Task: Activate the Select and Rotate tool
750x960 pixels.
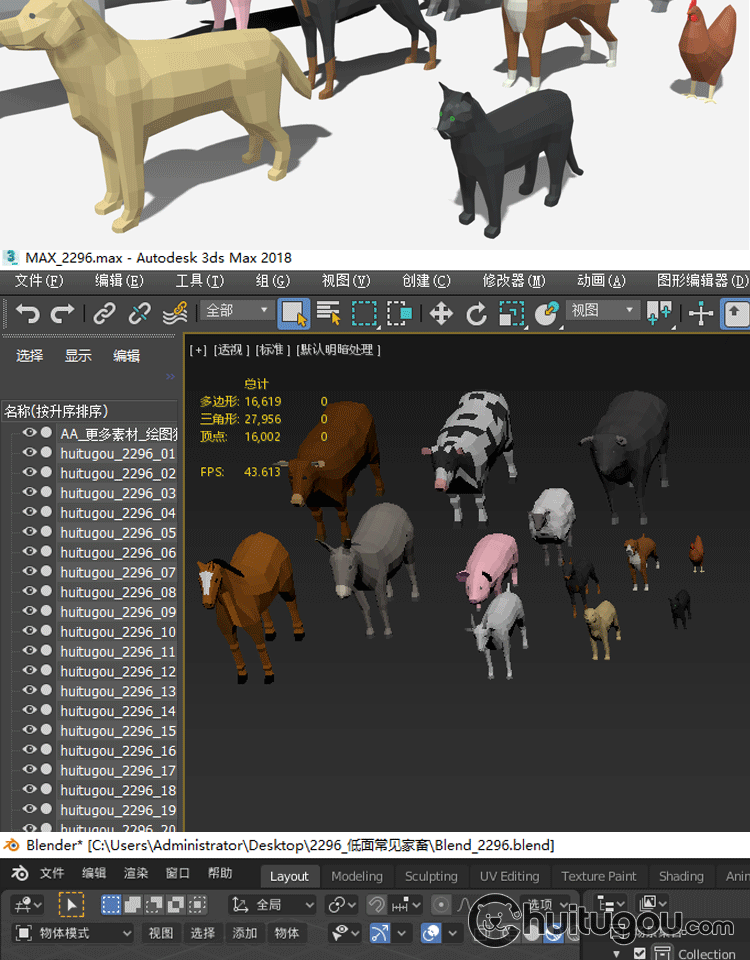Action: click(477, 314)
